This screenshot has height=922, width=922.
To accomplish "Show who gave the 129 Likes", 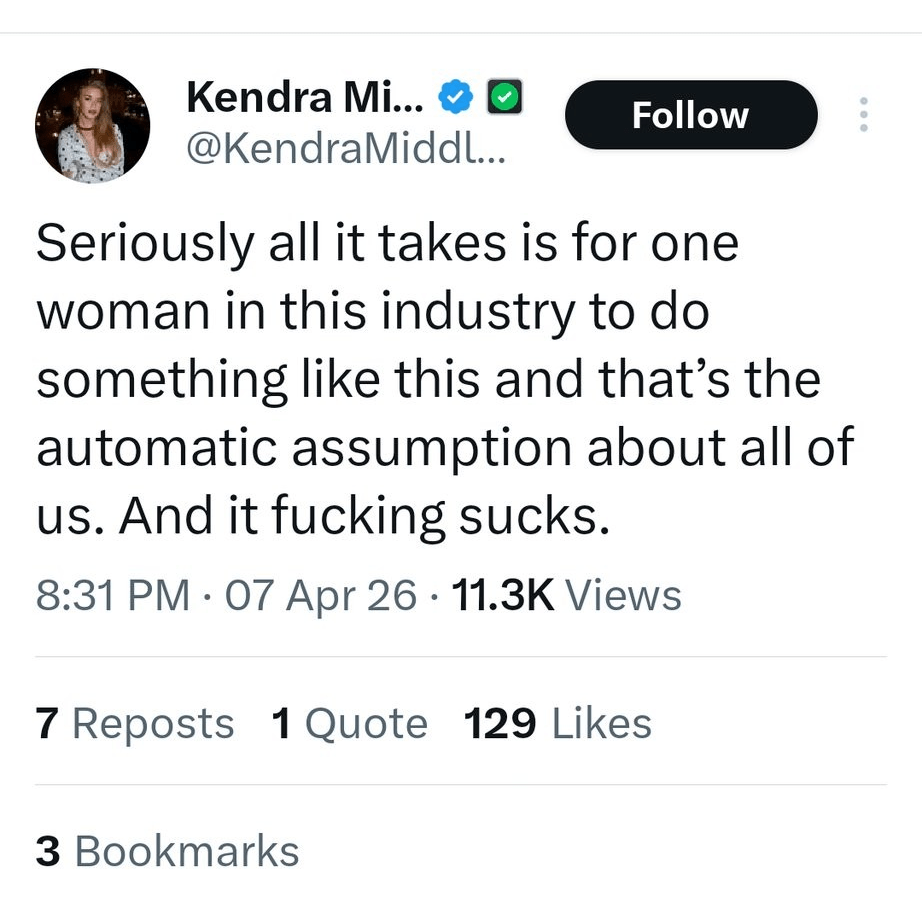I will tap(557, 724).
